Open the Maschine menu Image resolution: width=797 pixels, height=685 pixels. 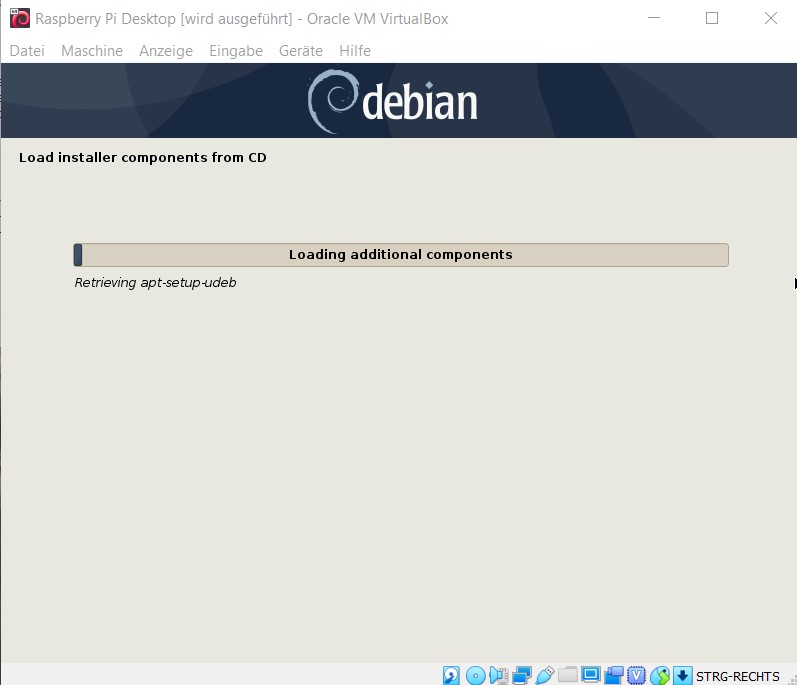pos(92,51)
